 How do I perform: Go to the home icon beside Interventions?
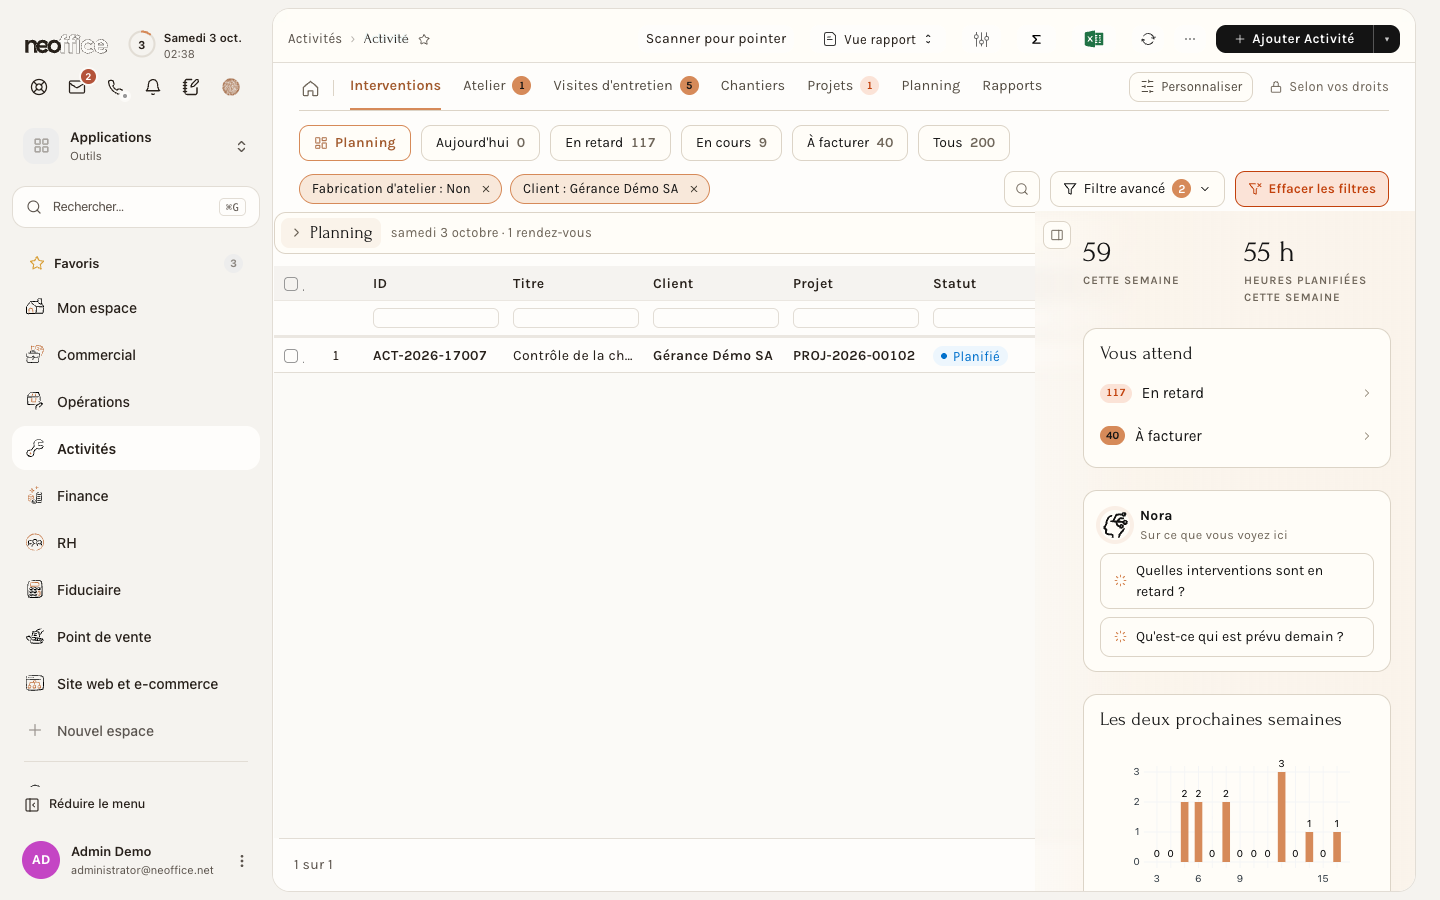(310, 88)
